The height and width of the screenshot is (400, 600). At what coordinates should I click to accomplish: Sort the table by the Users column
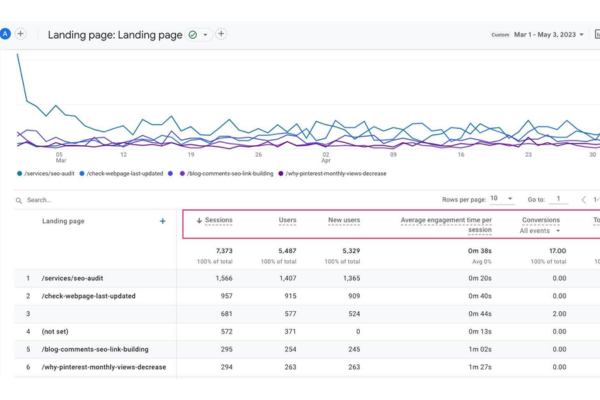[287, 220]
